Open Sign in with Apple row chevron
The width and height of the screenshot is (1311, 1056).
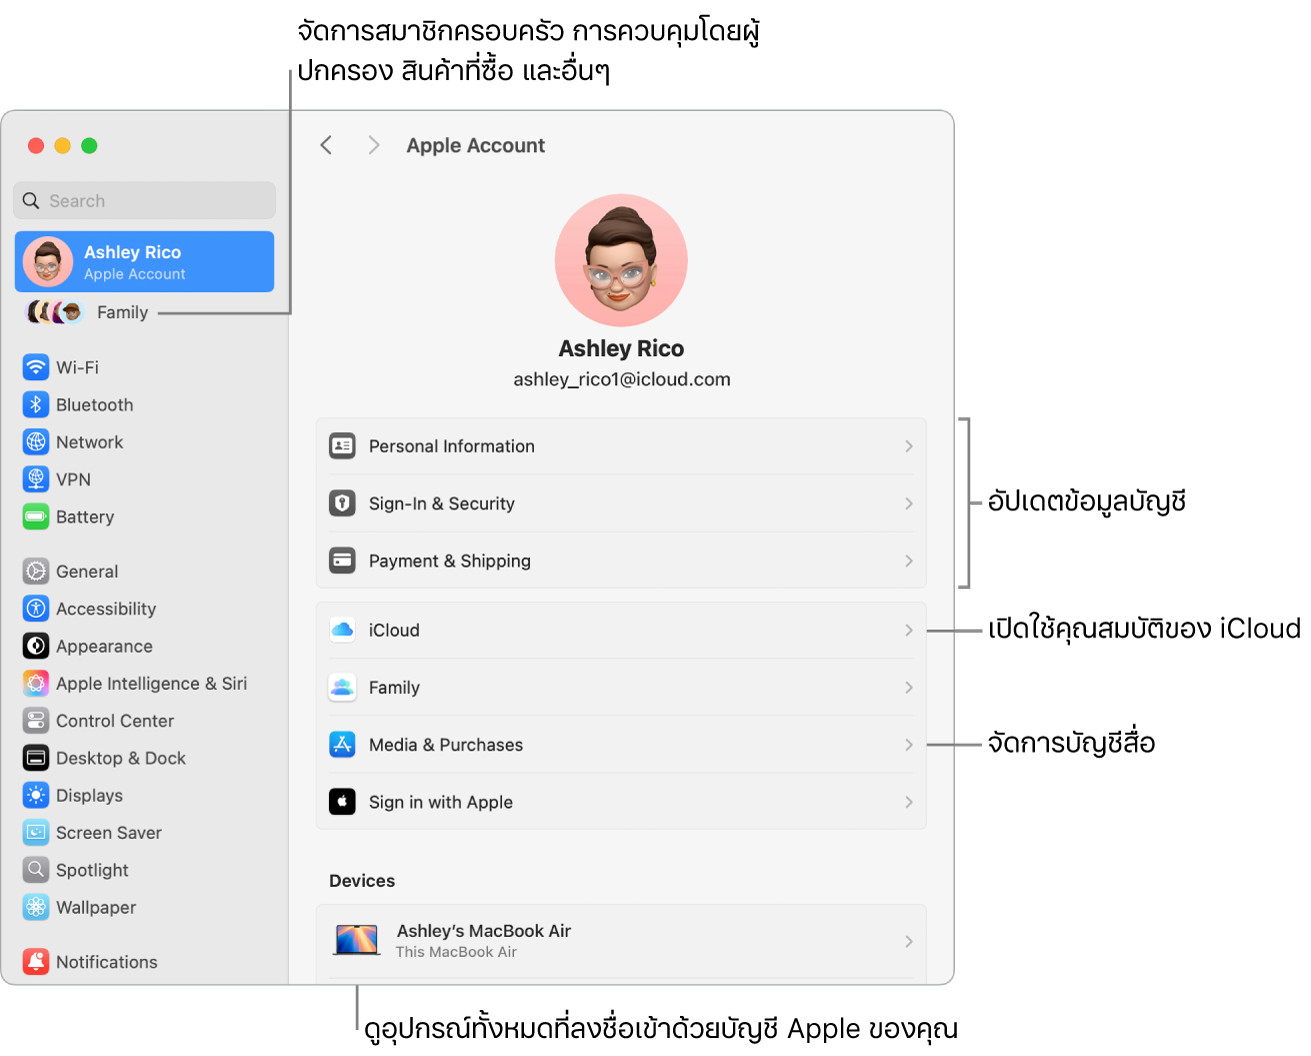(909, 802)
